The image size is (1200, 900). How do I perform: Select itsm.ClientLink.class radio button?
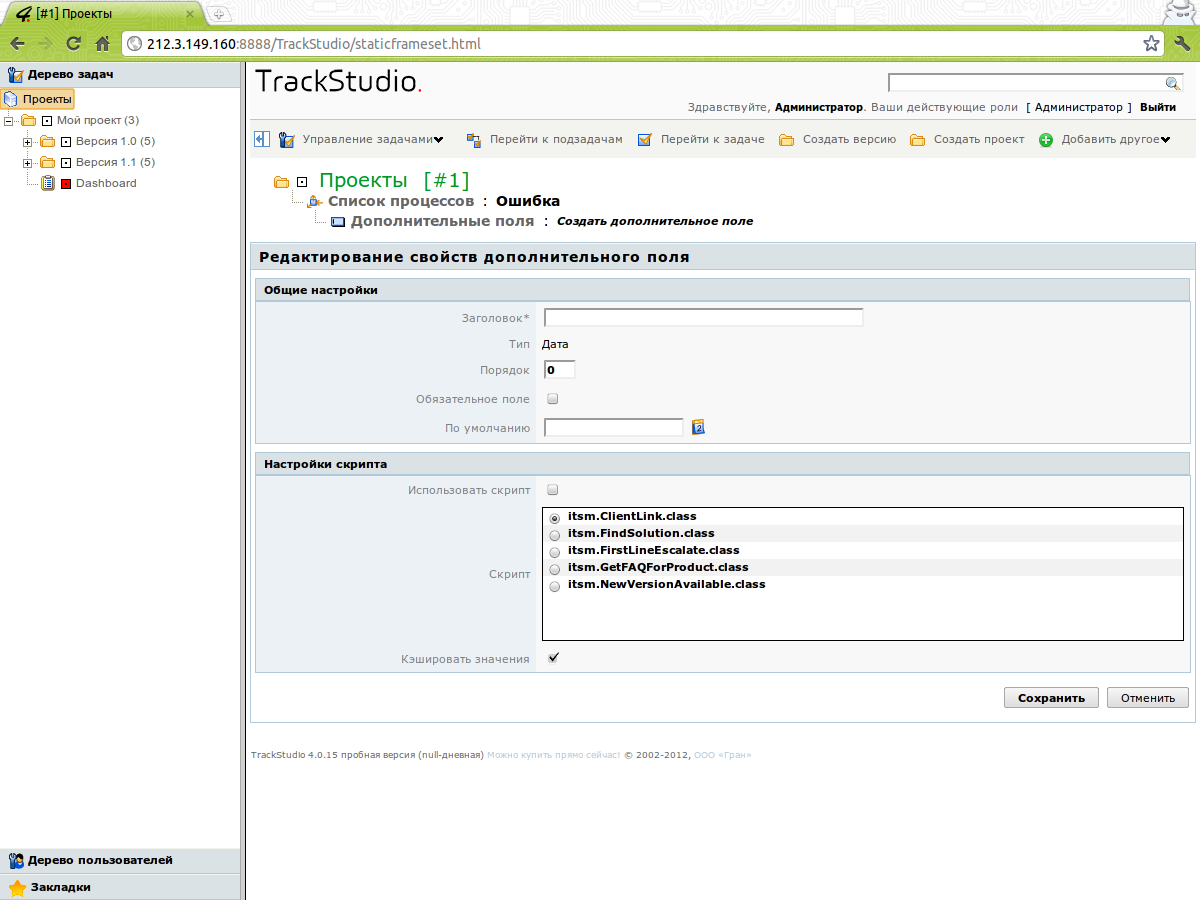[x=555, y=518]
